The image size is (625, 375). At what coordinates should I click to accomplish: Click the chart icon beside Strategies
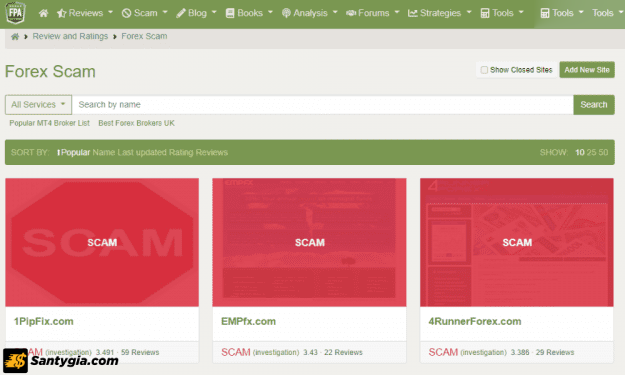click(x=413, y=13)
